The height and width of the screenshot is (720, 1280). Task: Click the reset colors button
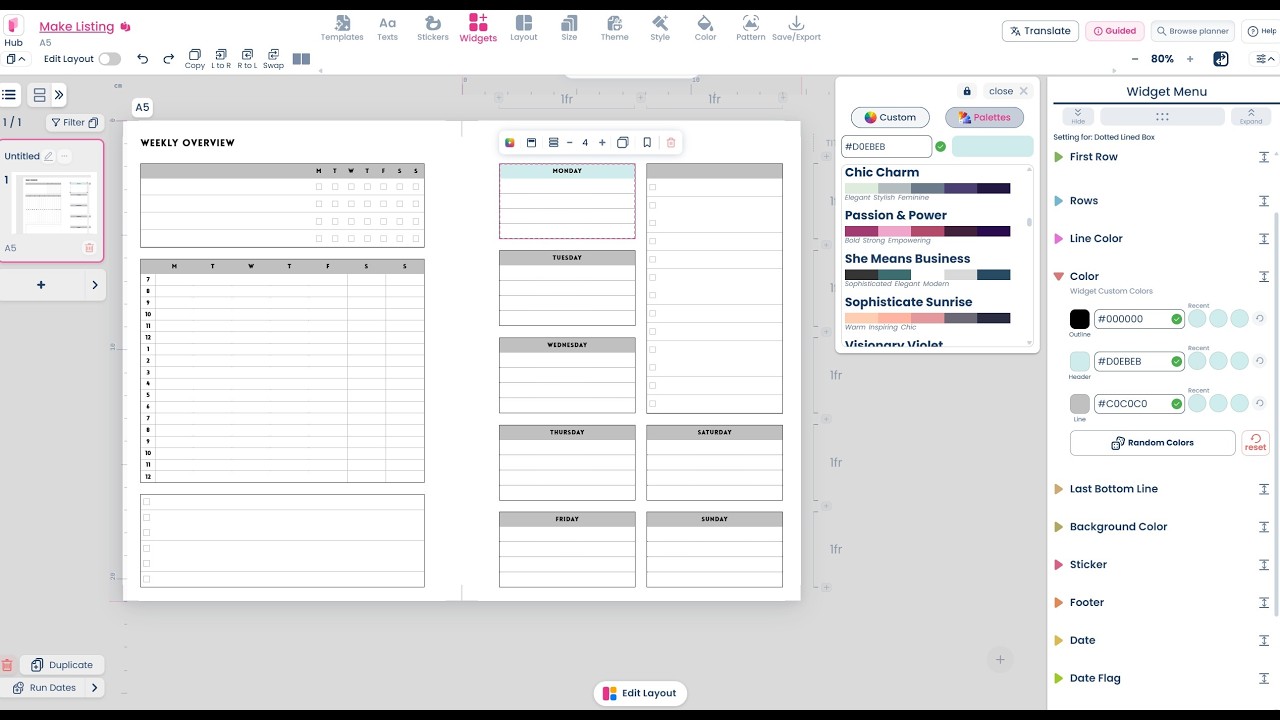coord(1255,443)
